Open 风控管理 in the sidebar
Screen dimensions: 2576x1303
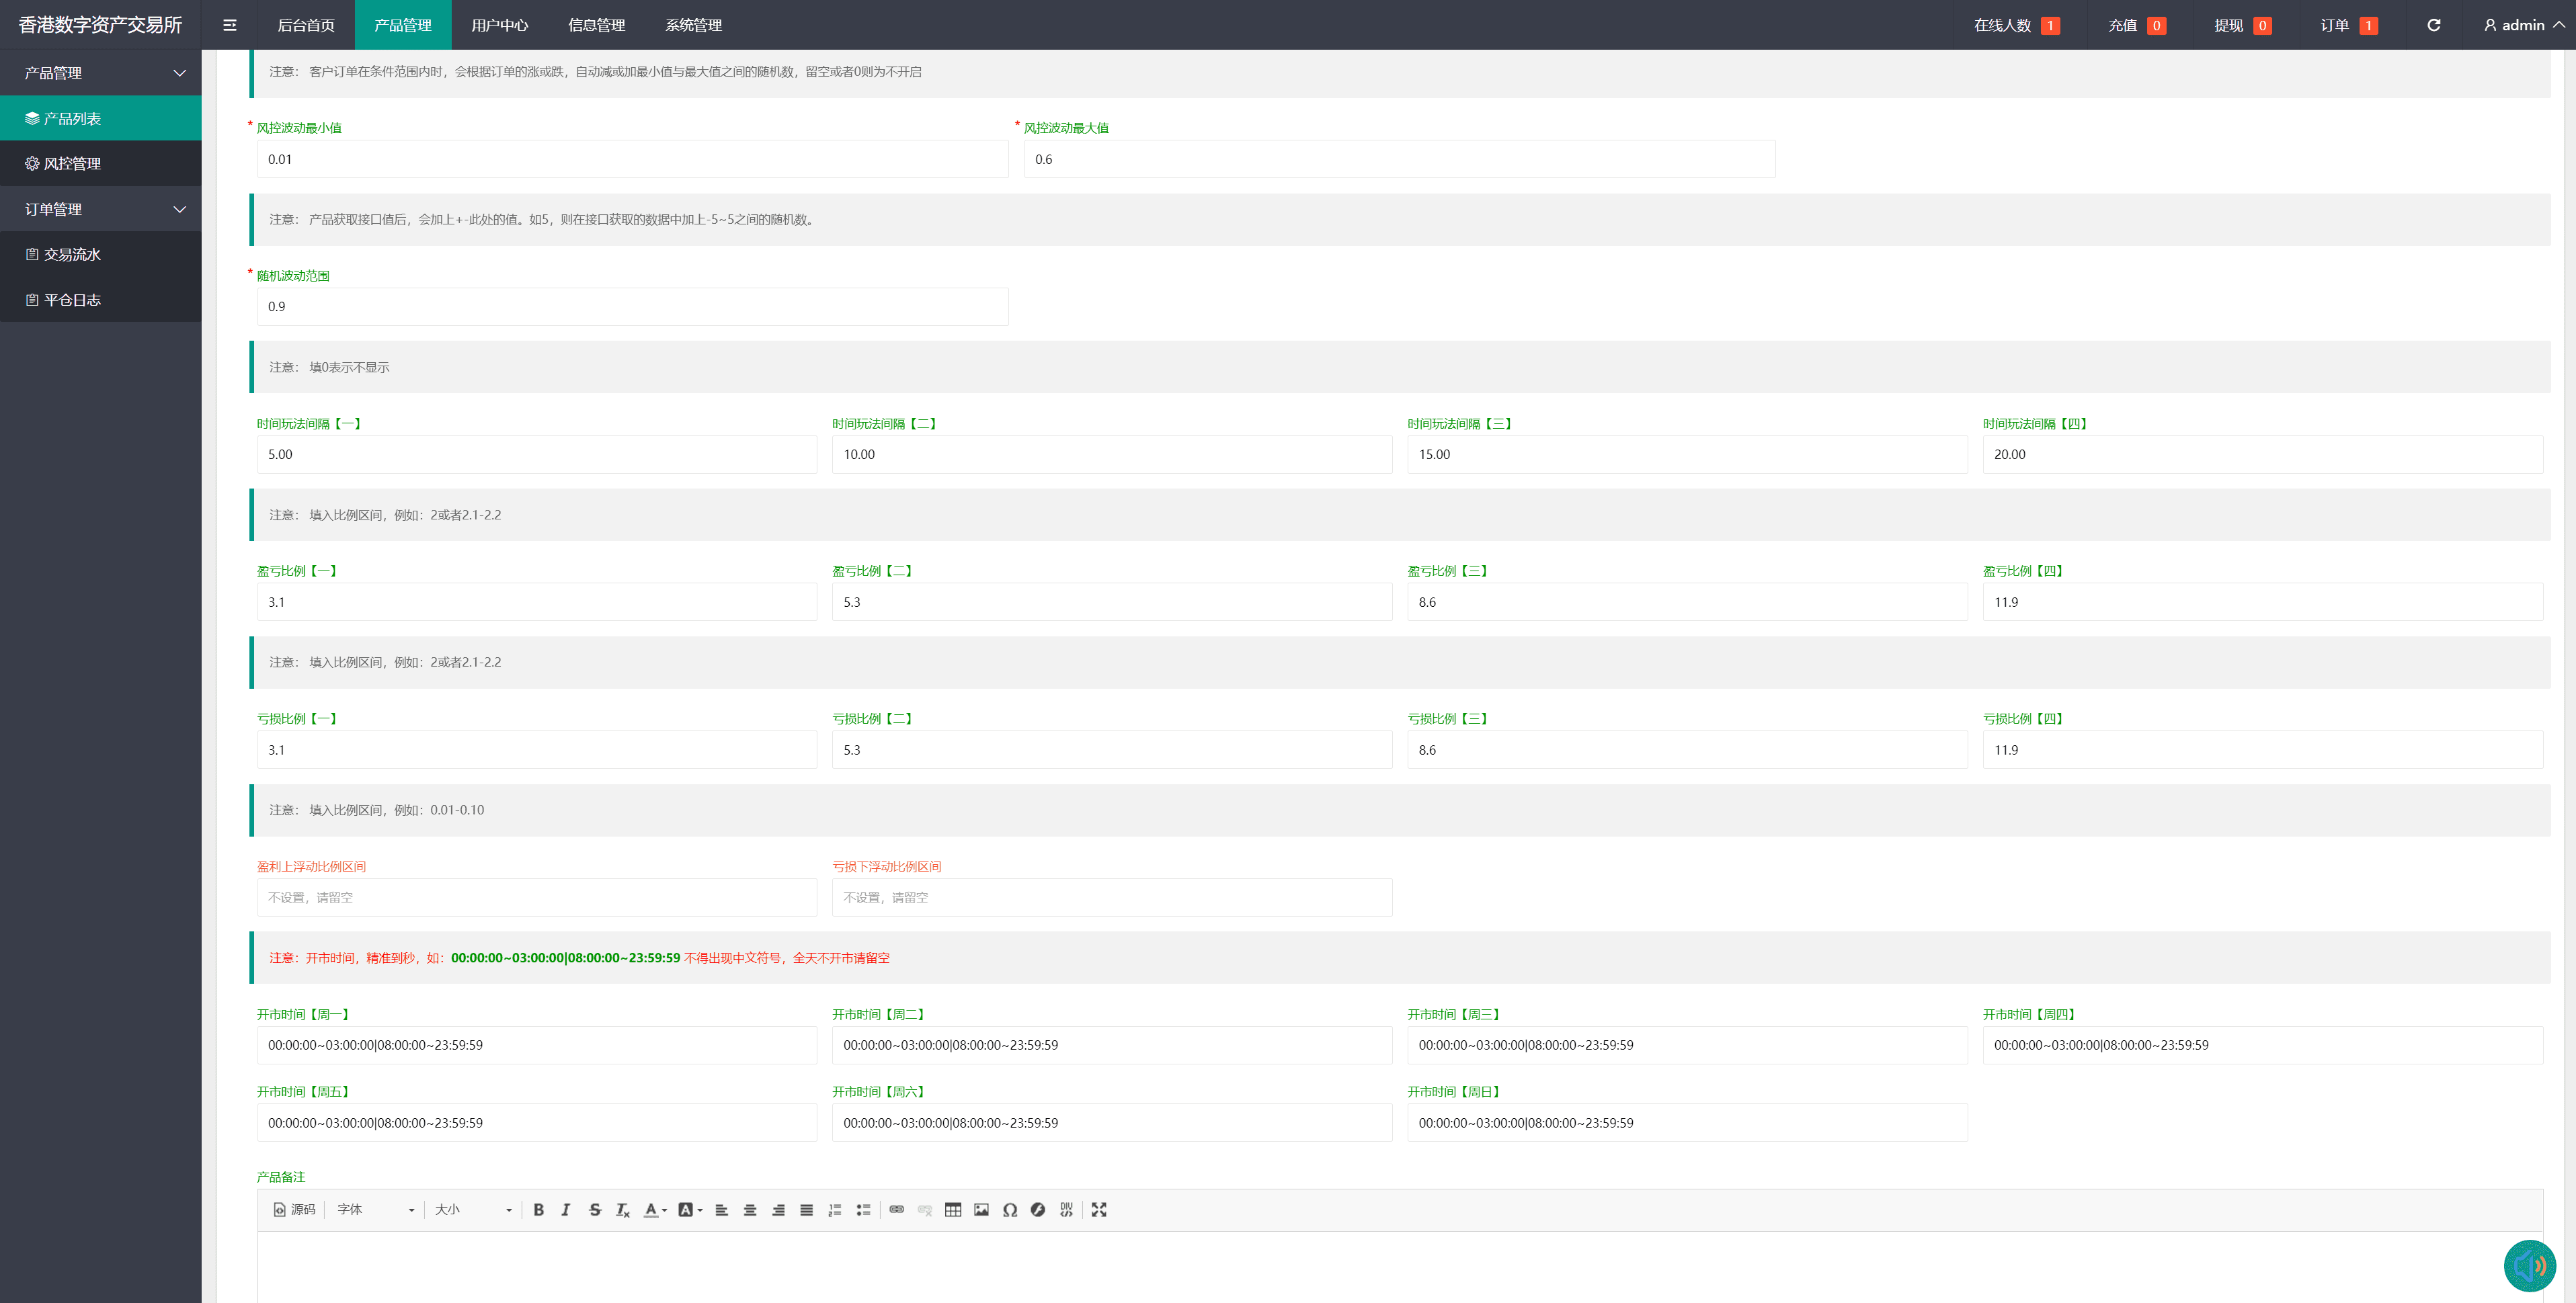(x=72, y=163)
